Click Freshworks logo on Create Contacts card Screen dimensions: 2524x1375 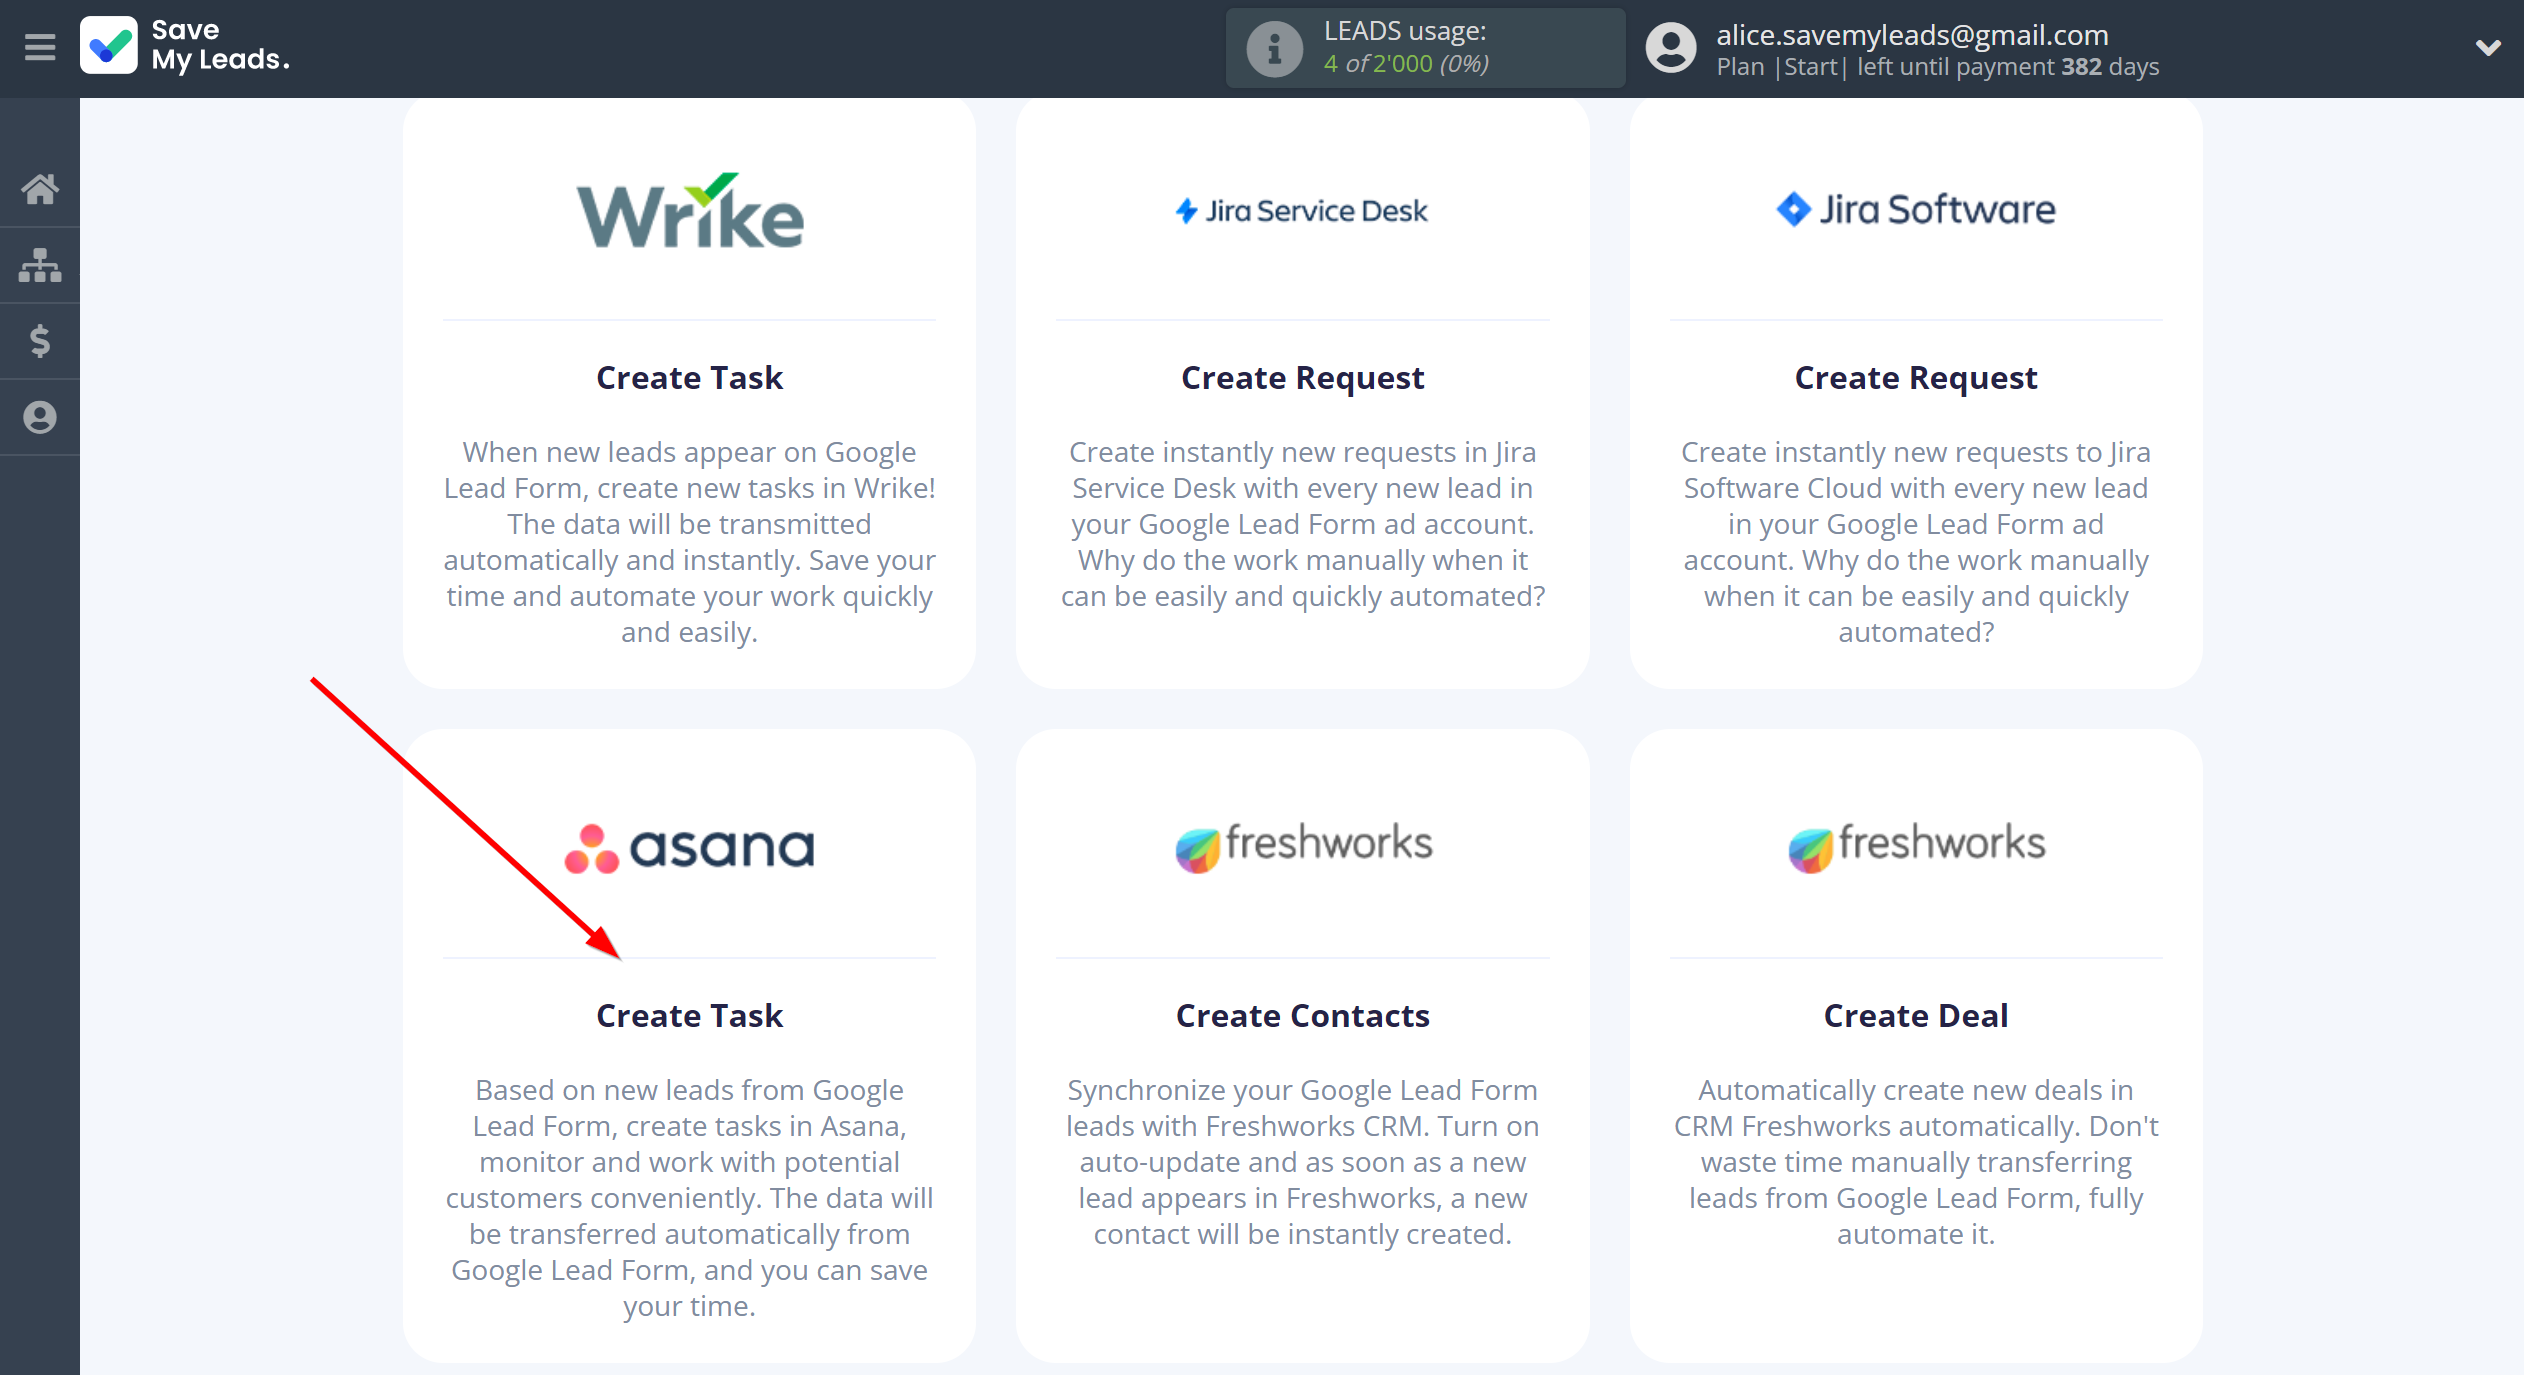click(x=1303, y=846)
